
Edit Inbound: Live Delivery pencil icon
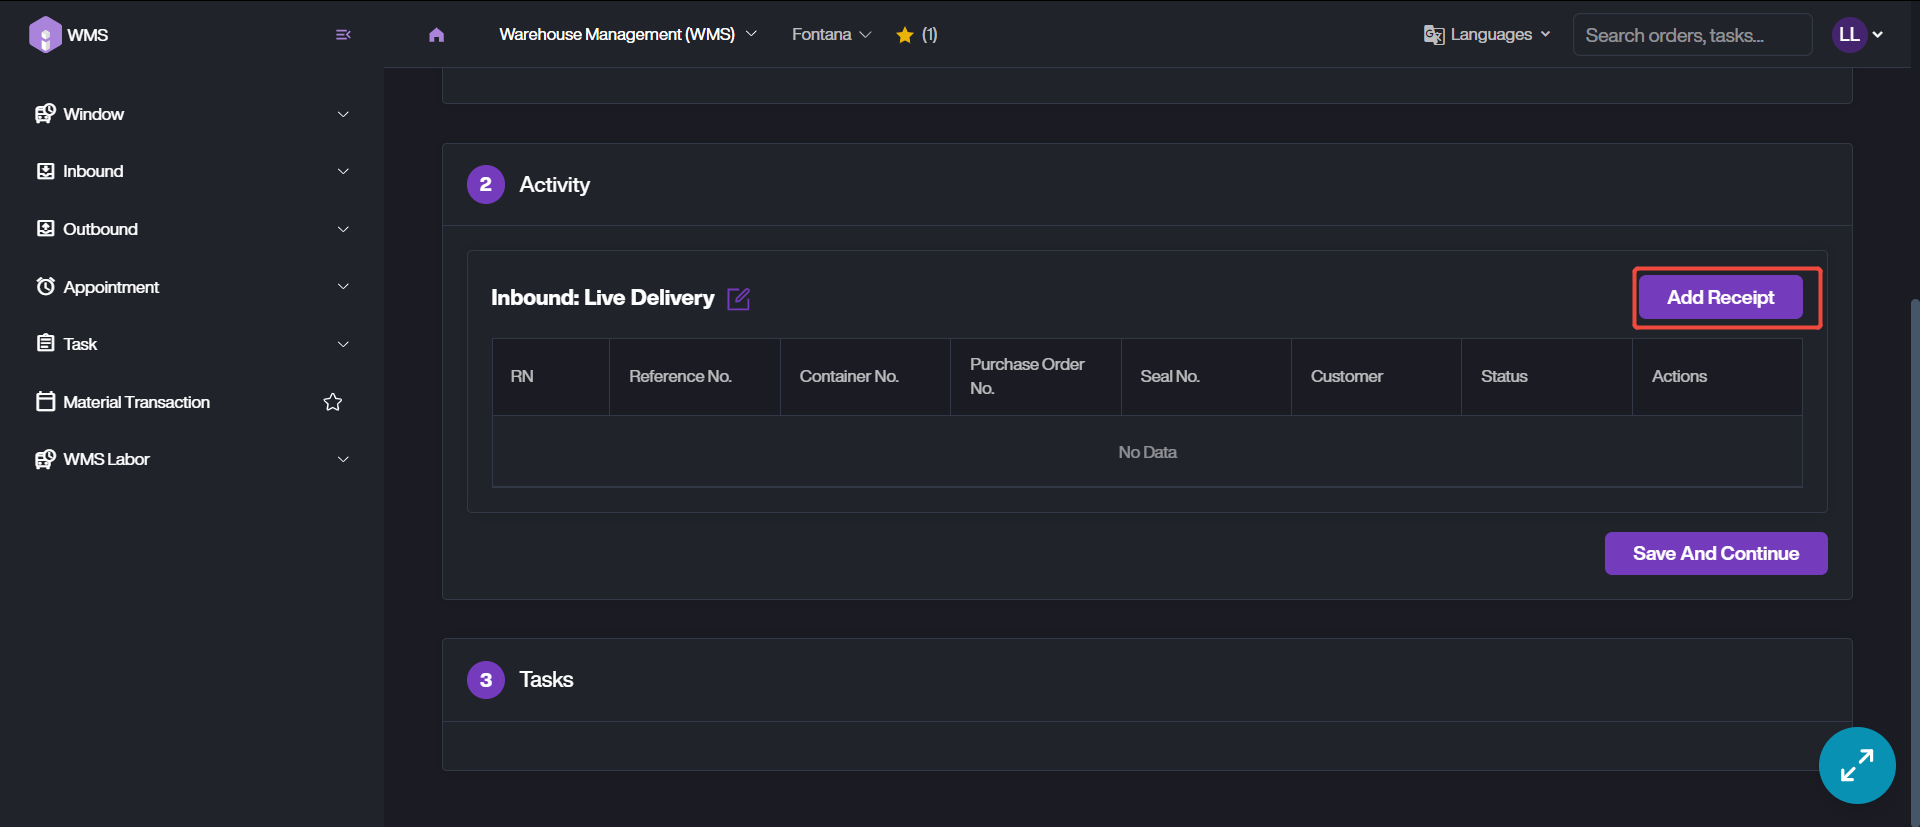tap(738, 299)
